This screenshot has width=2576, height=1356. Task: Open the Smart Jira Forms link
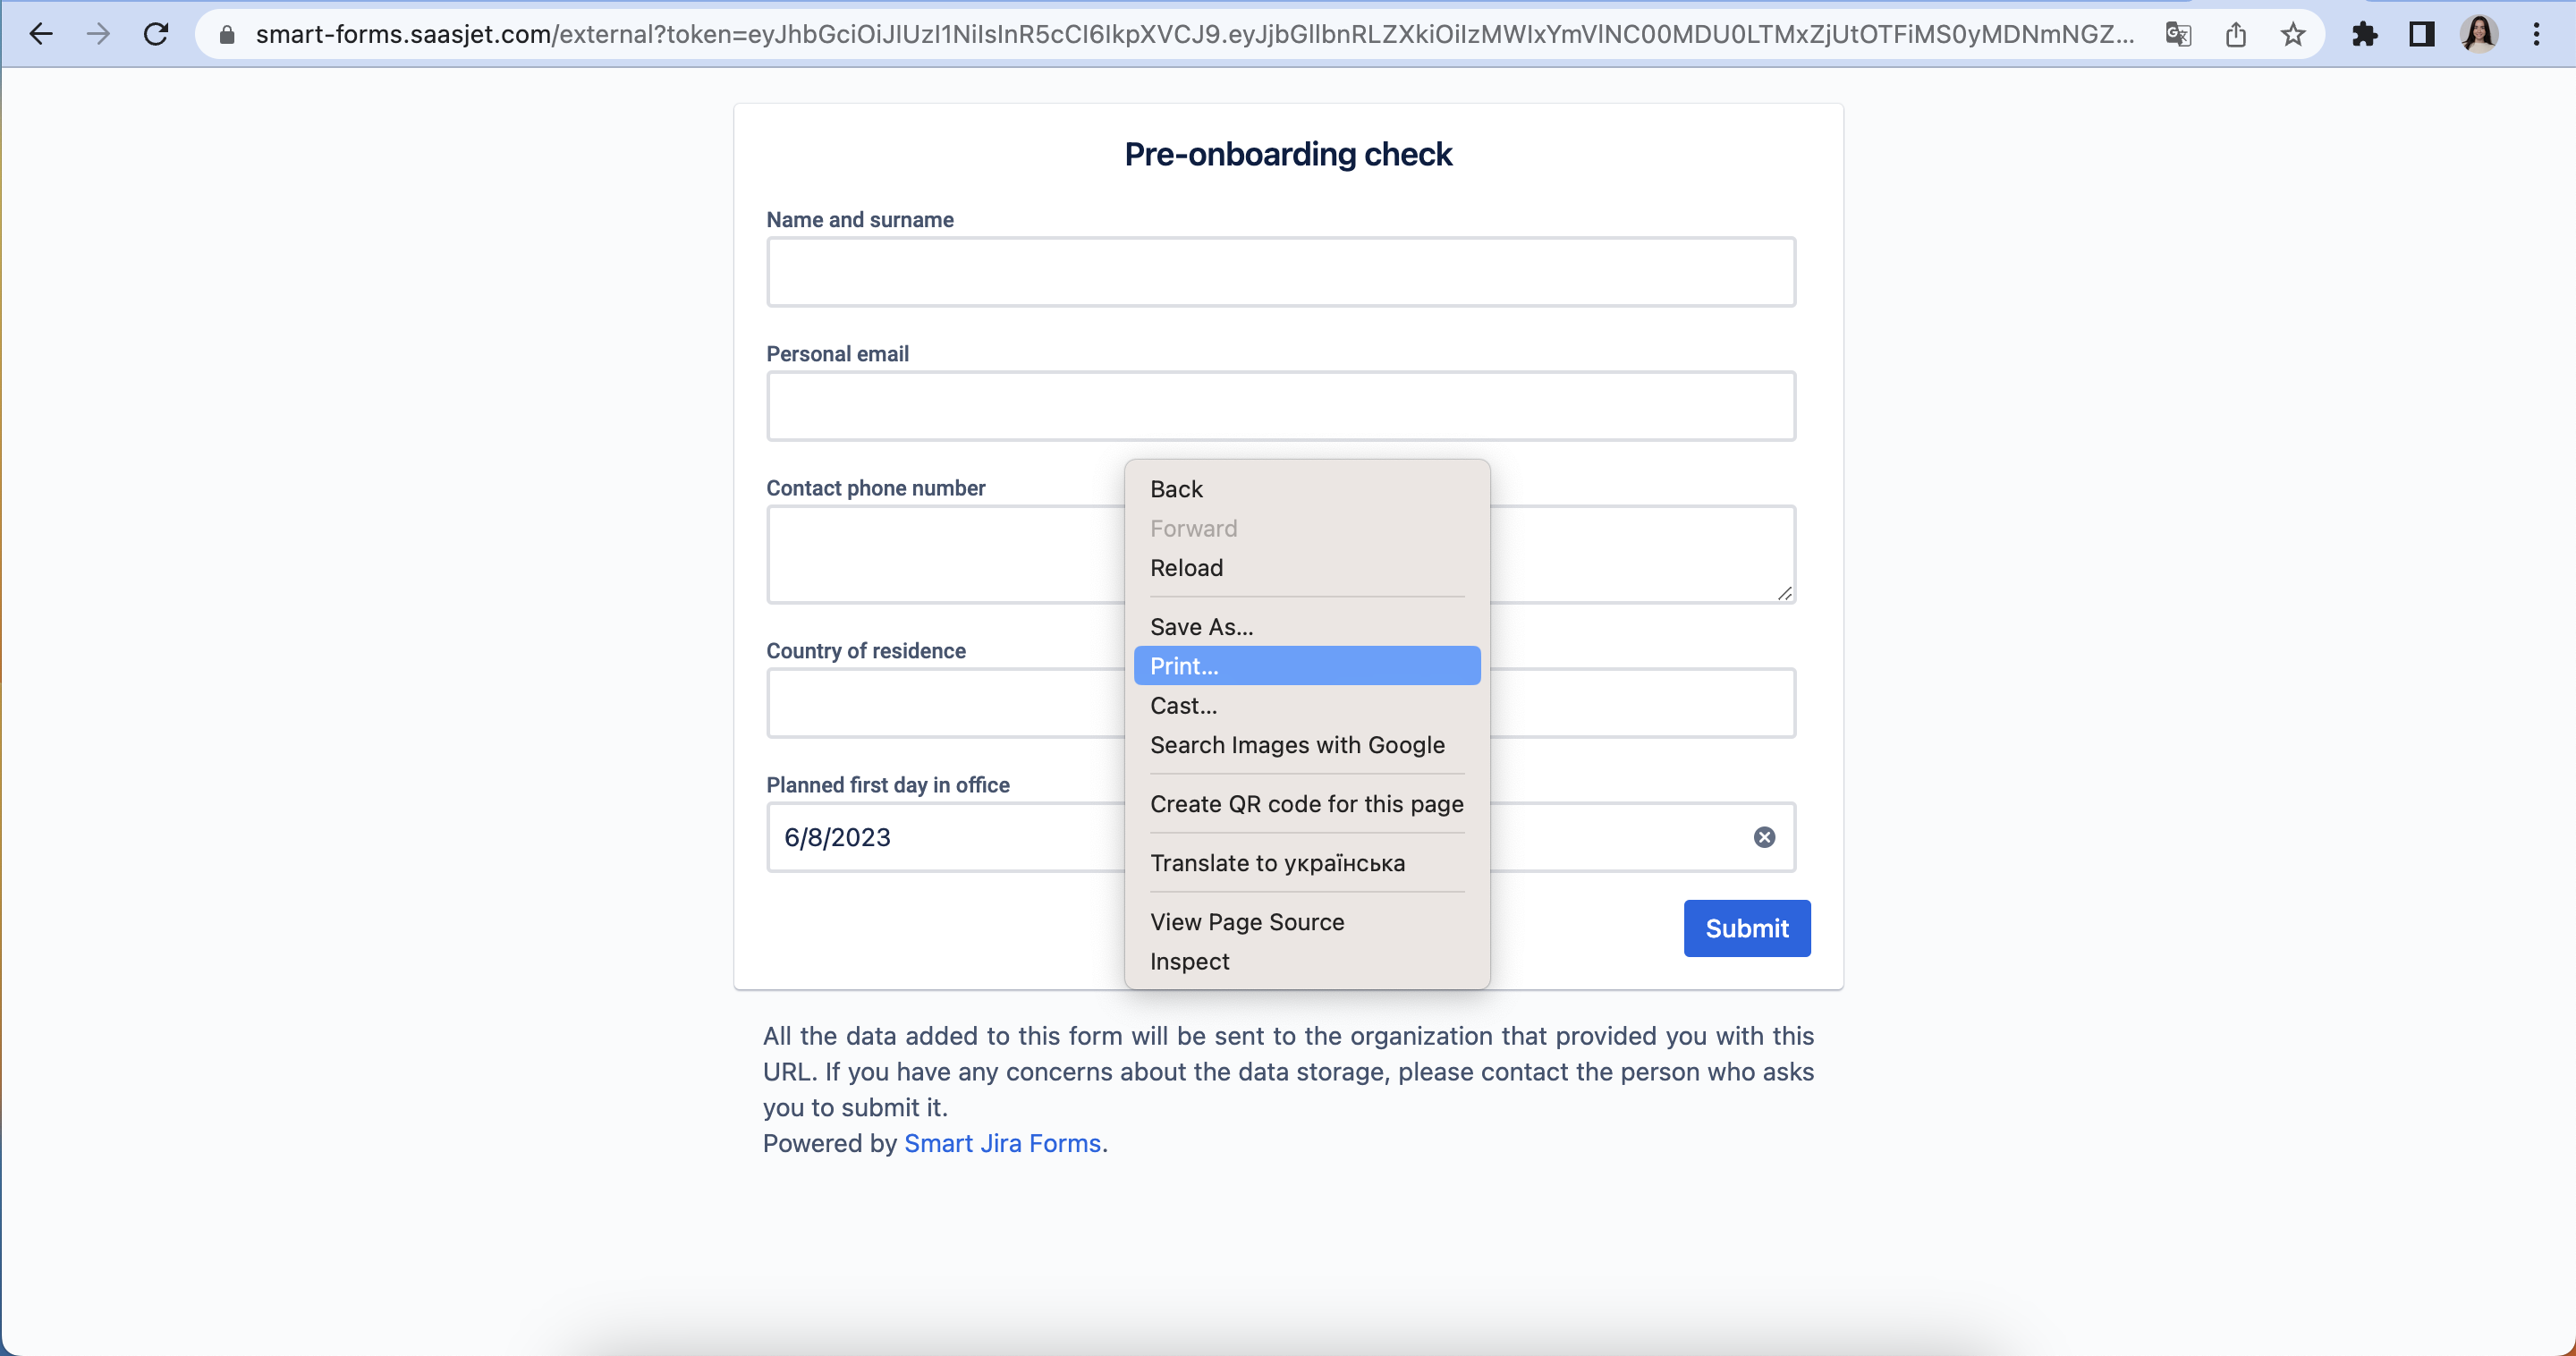[1002, 1143]
